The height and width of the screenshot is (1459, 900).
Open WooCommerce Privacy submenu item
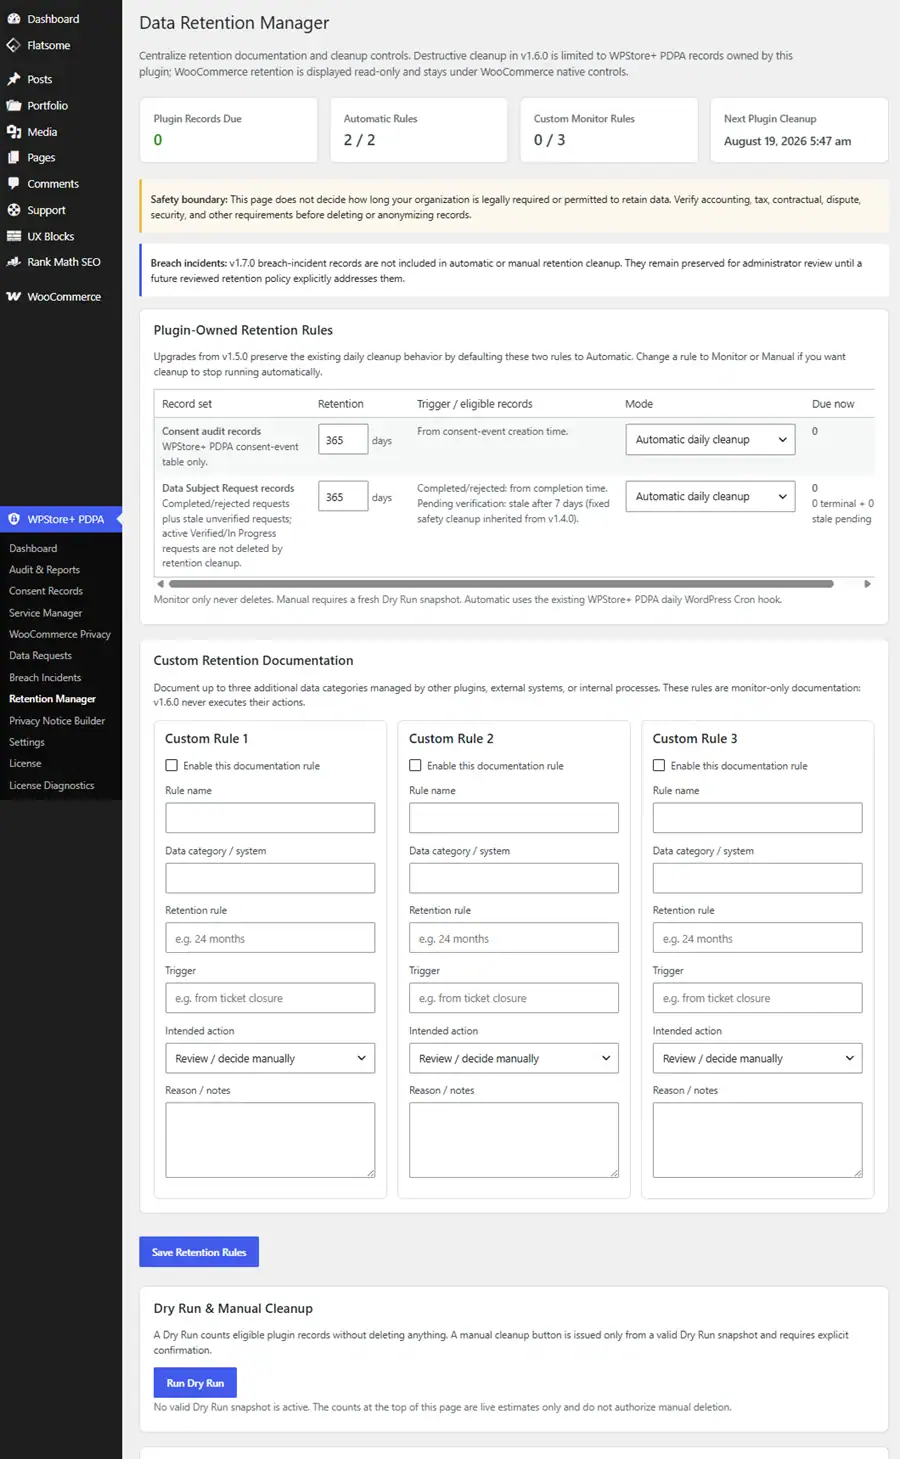click(59, 634)
